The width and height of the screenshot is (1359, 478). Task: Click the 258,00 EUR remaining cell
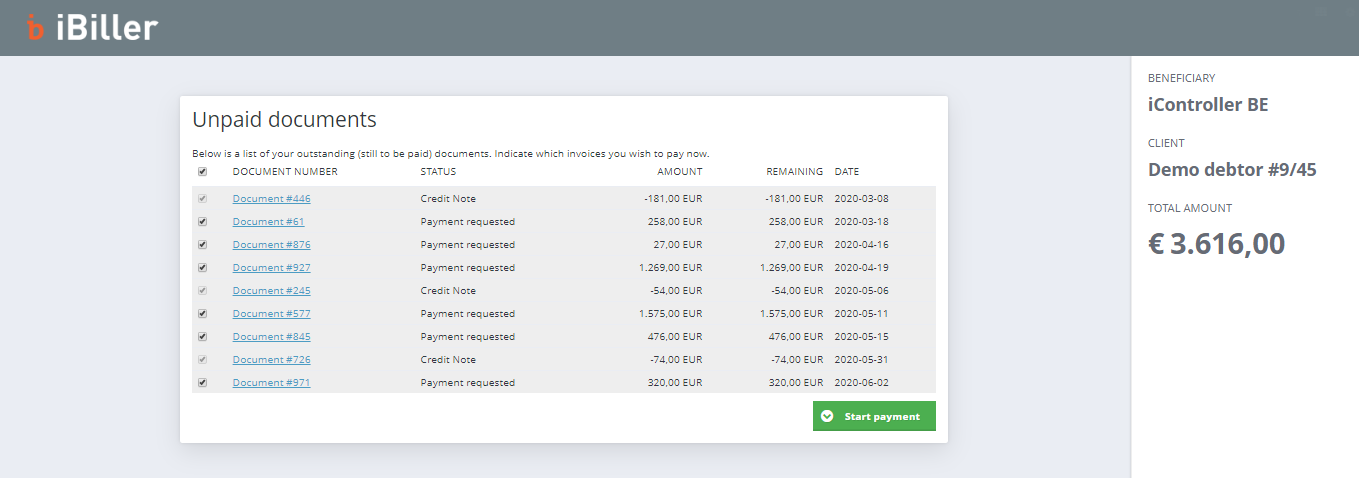(x=796, y=221)
